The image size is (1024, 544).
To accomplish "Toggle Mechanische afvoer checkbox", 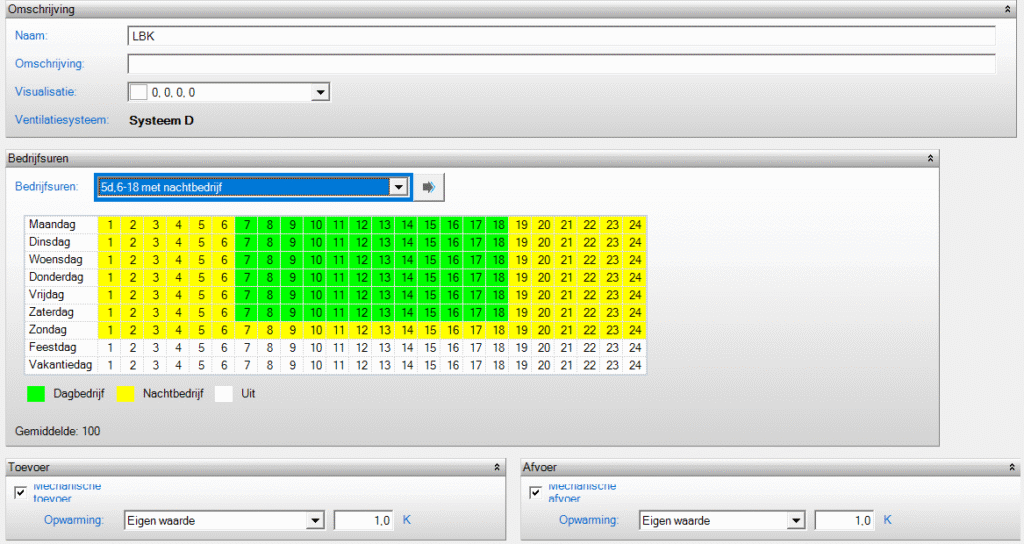I will [x=536, y=492].
